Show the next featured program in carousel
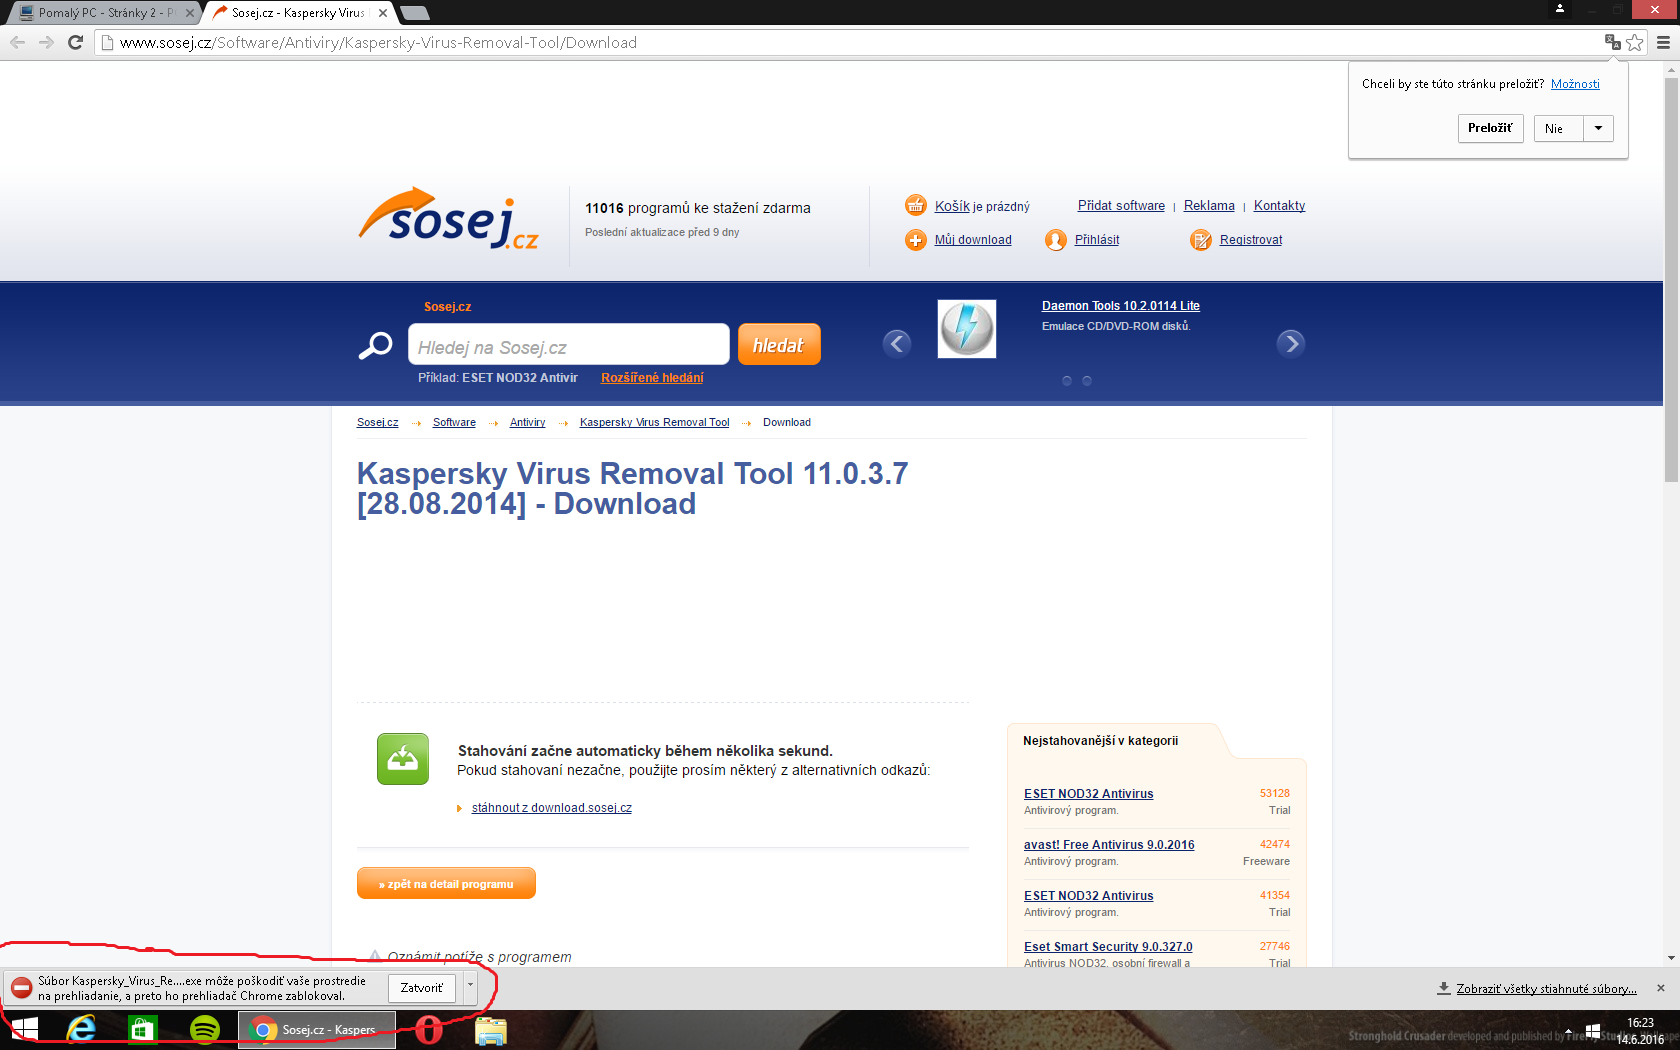 point(1291,343)
